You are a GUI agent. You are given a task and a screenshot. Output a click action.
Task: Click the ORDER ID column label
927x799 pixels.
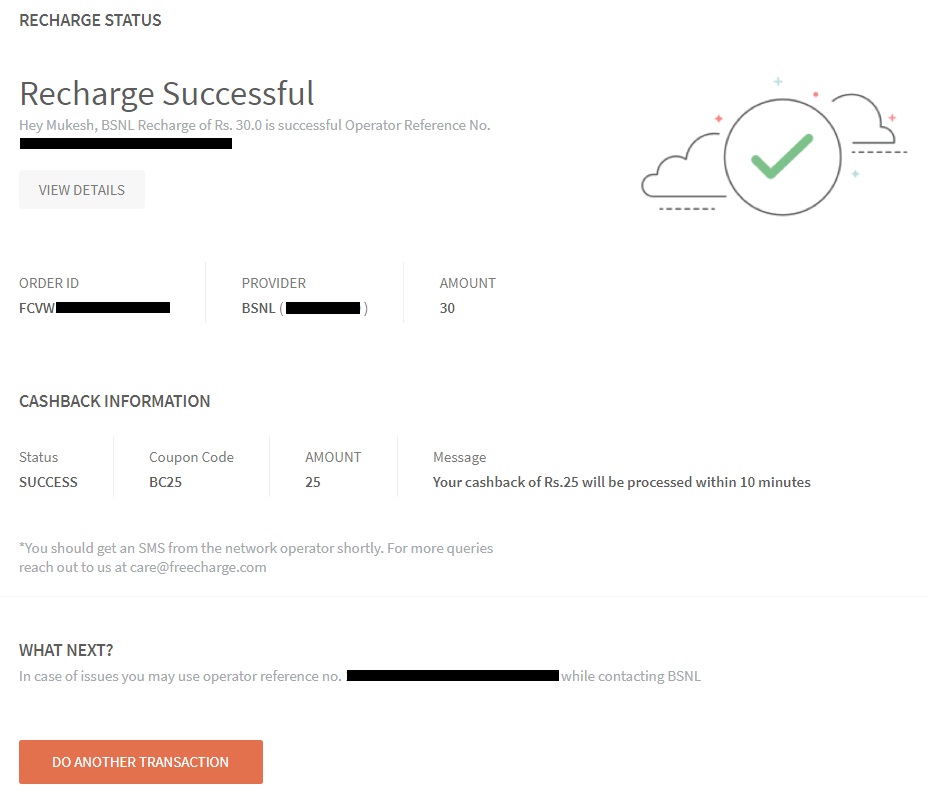coord(49,283)
